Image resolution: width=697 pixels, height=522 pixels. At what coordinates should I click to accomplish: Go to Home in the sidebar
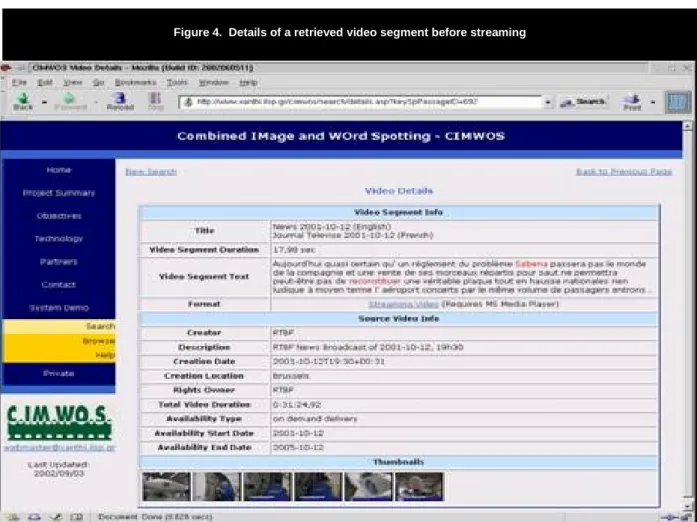pos(59,170)
